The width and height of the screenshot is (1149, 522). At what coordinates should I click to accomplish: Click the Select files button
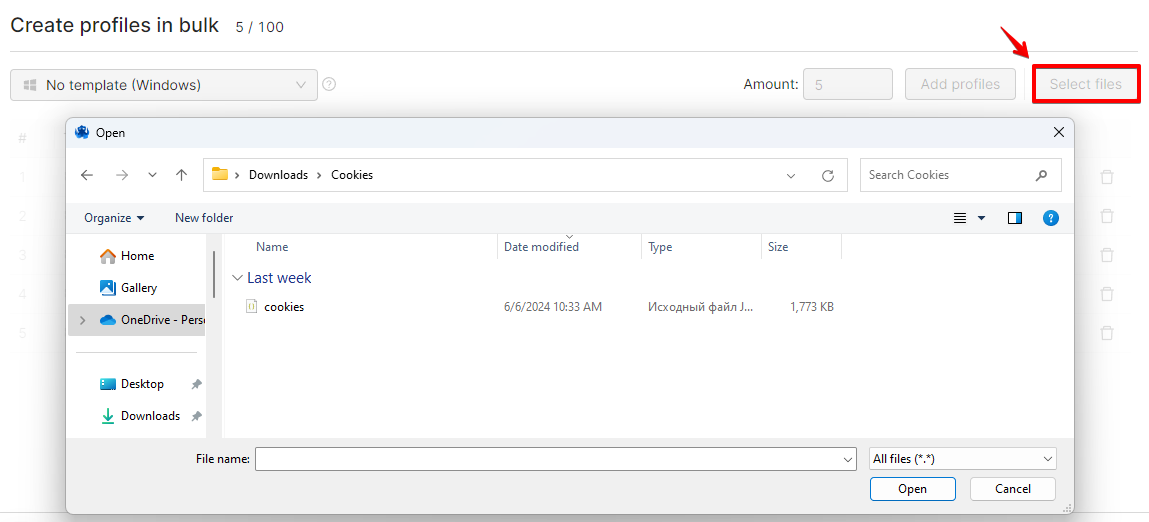pos(1086,84)
